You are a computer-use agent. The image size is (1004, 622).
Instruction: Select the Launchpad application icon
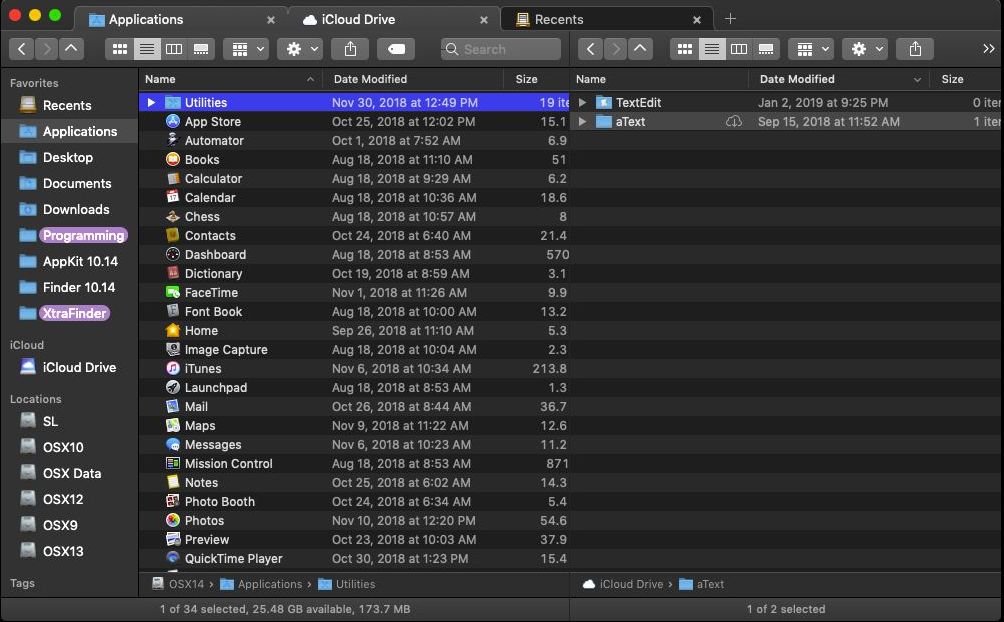pos(173,388)
